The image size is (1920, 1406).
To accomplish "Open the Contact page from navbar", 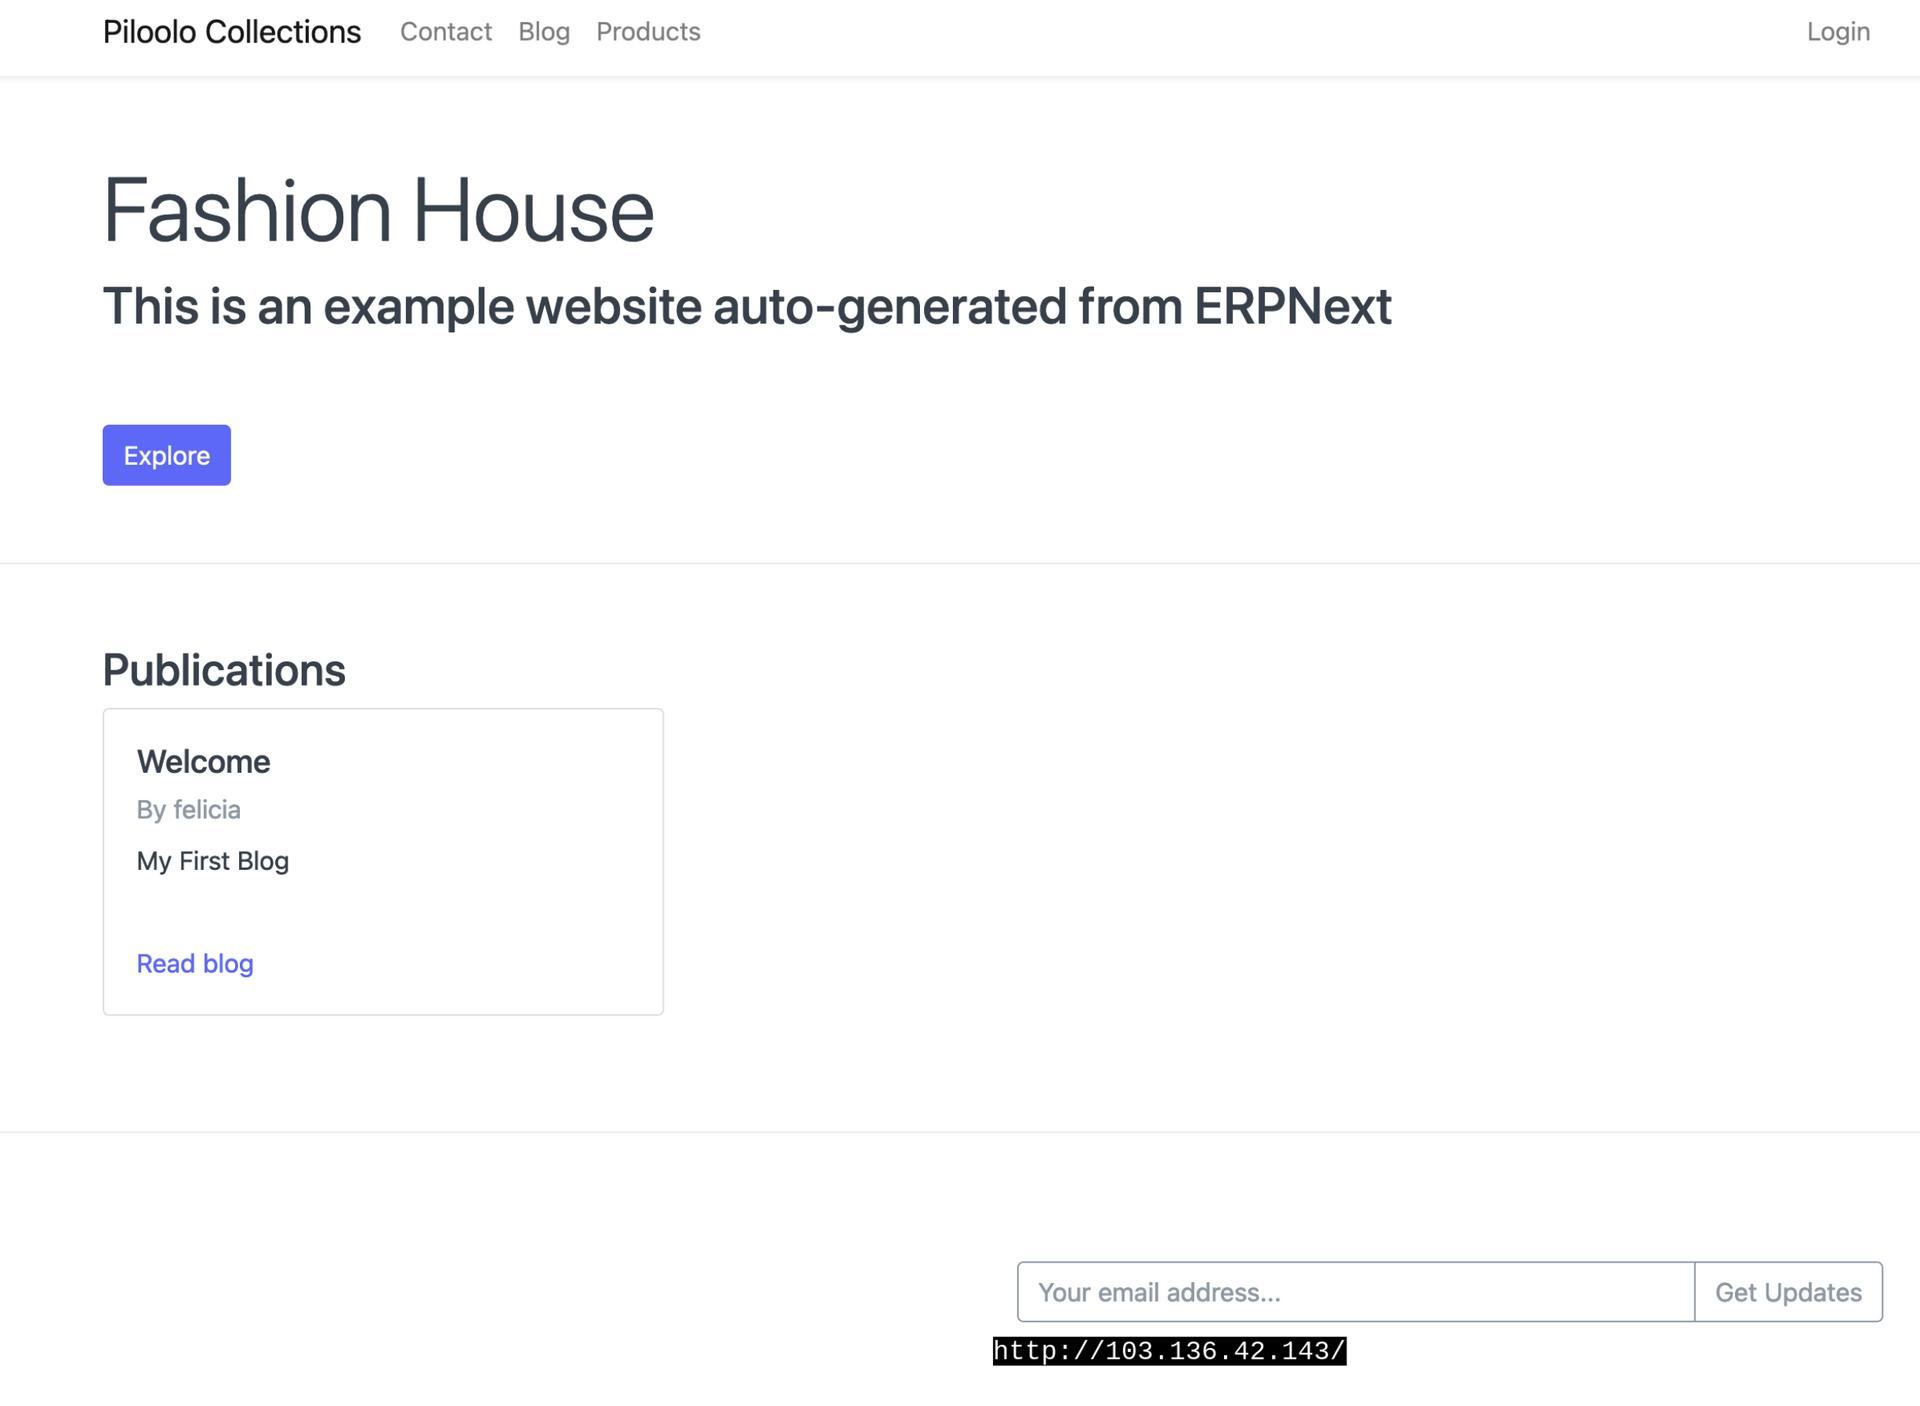I will 445,32.
